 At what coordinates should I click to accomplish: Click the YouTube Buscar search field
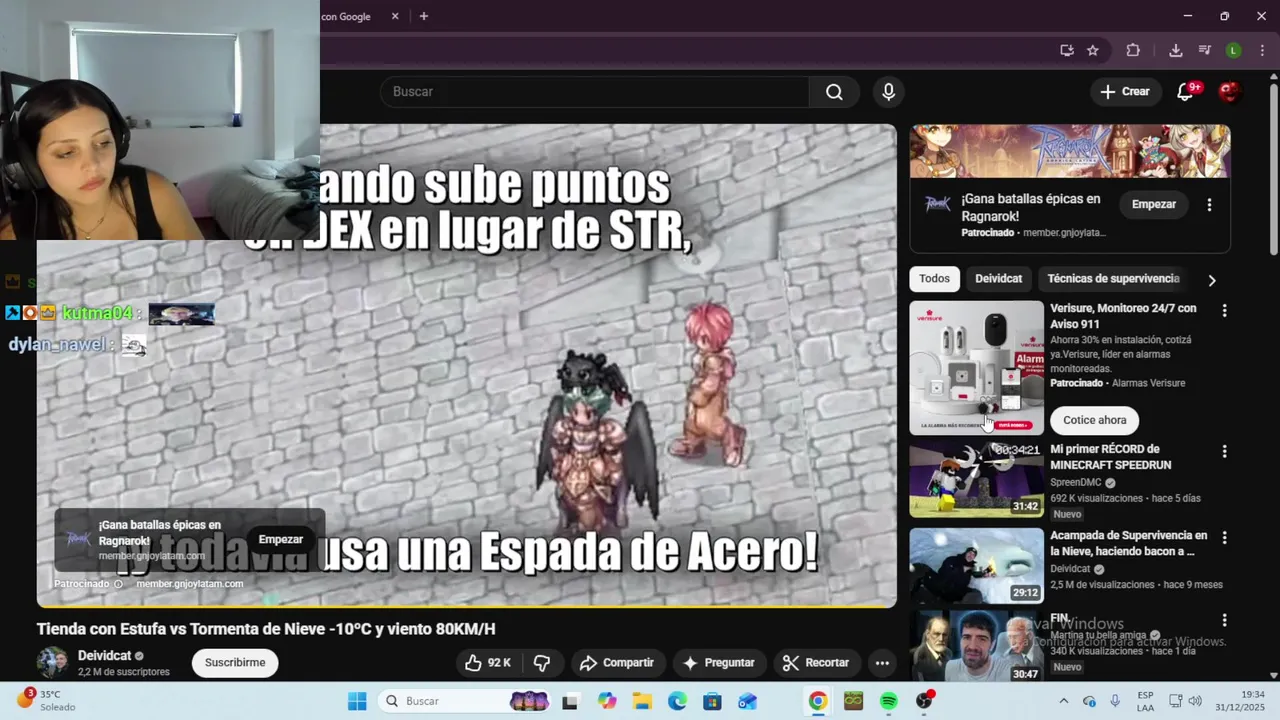(x=595, y=92)
